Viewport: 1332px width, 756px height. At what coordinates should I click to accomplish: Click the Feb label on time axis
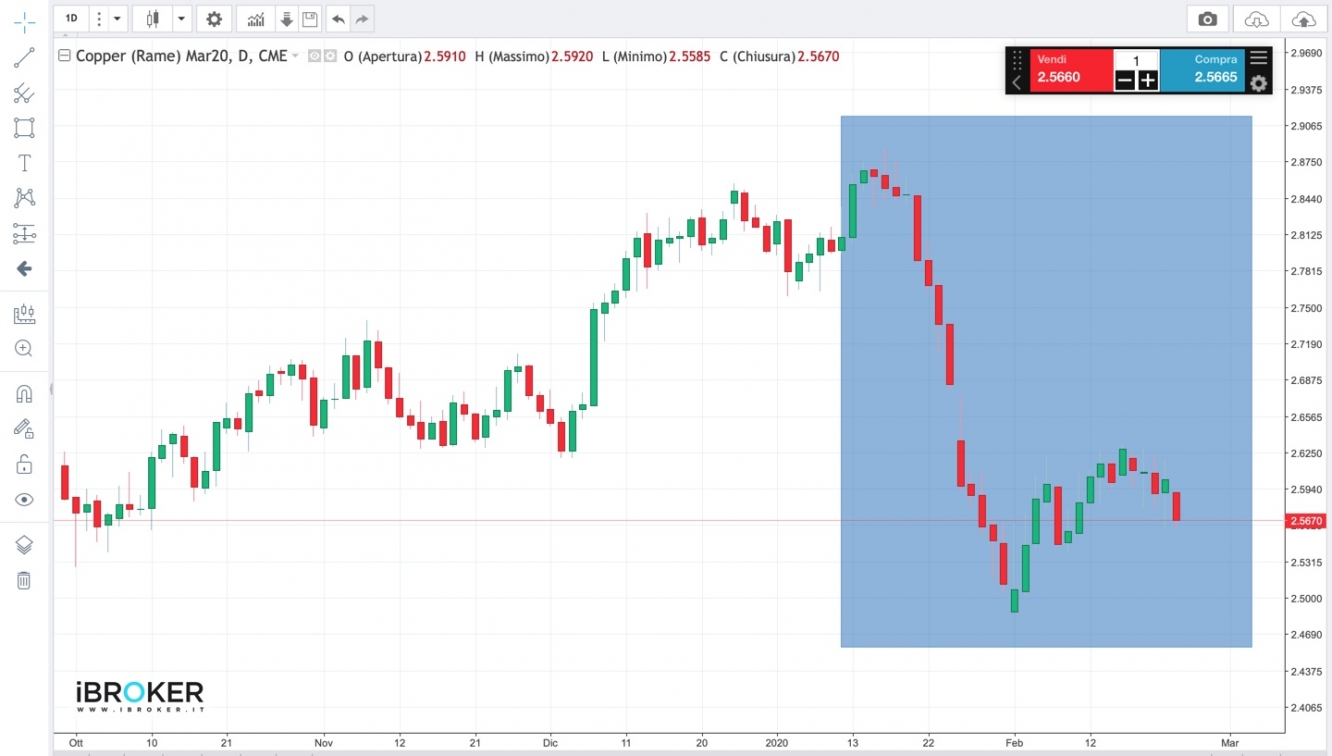coord(1015,743)
